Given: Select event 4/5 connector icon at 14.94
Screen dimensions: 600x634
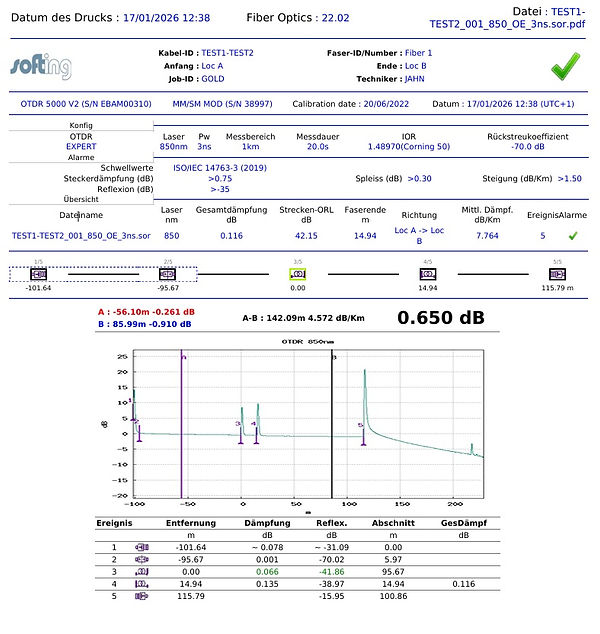Looking at the screenshot, I should [x=428, y=275].
